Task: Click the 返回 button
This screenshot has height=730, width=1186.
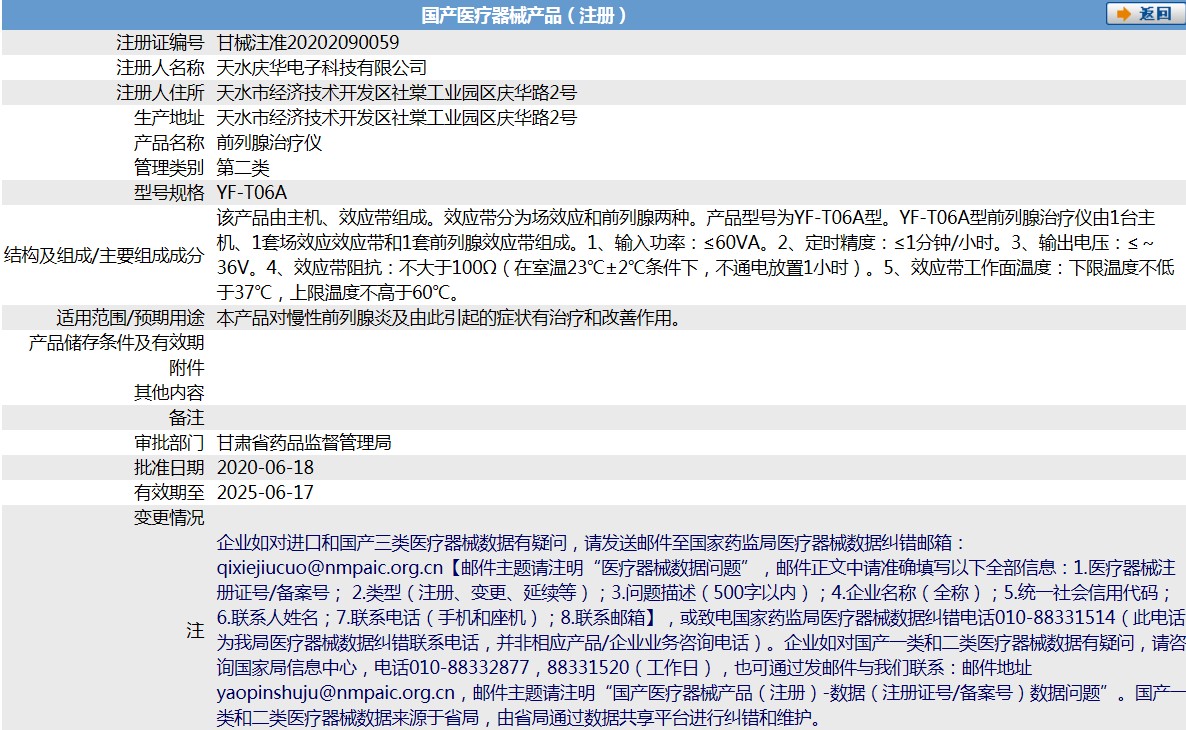Action: tap(1144, 14)
